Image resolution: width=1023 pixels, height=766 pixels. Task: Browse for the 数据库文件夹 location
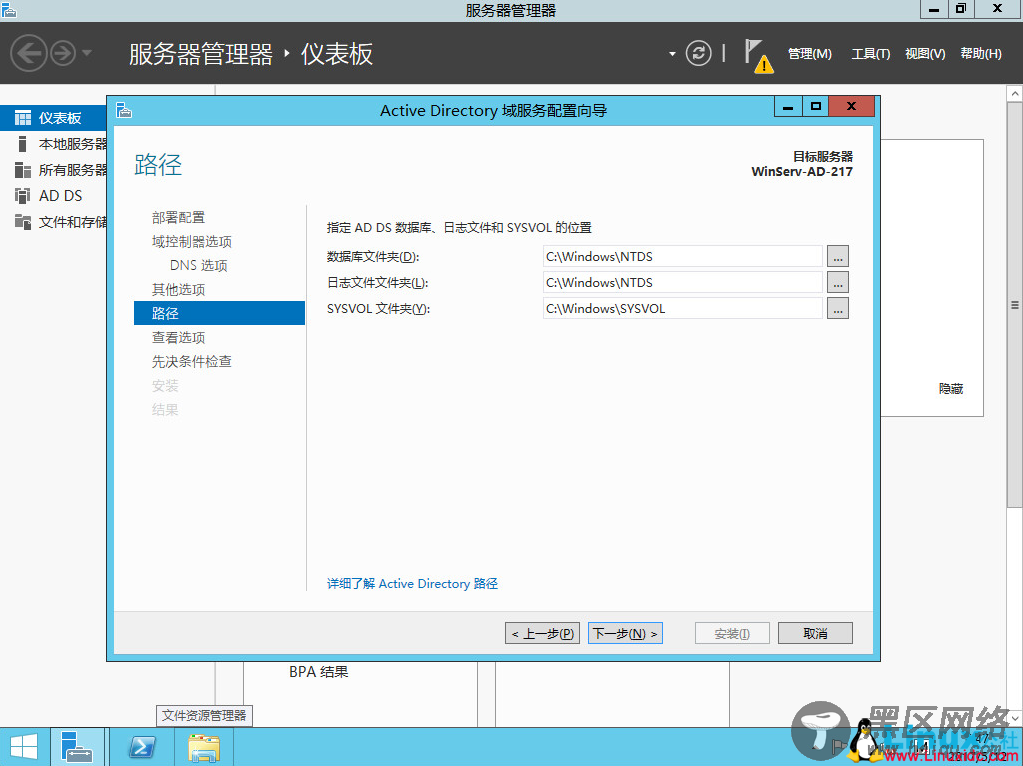tap(838, 256)
